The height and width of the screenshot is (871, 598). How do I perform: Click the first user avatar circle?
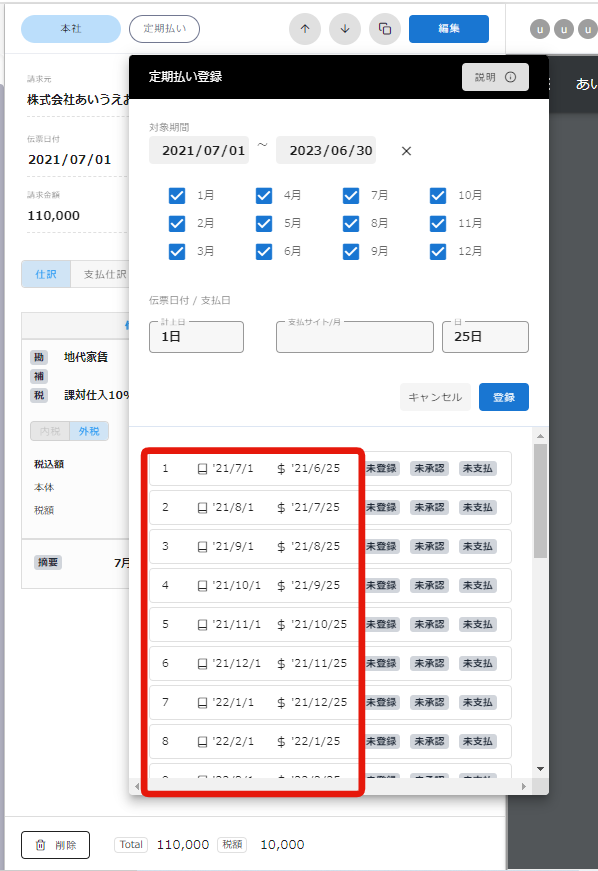click(x=540, y=29)
